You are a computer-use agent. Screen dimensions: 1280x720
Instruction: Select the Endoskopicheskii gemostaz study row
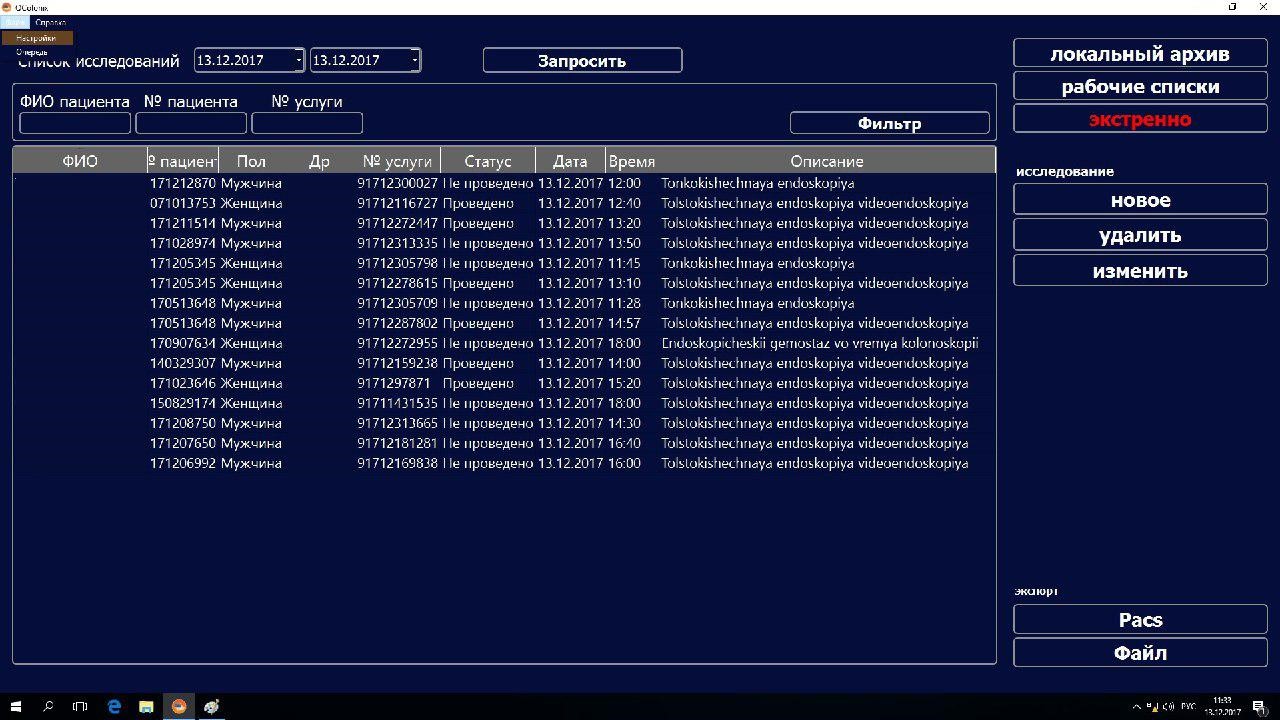[819, 343]
